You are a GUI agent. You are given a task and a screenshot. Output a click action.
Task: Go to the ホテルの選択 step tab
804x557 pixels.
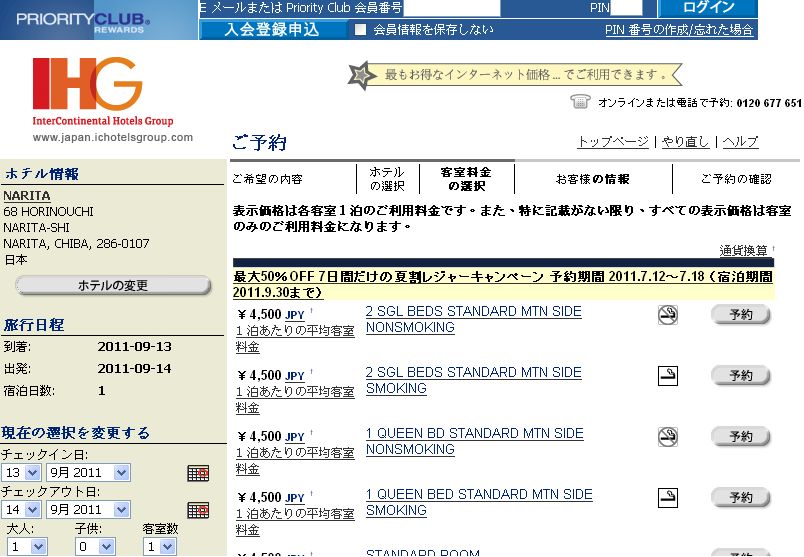(387, 179)
